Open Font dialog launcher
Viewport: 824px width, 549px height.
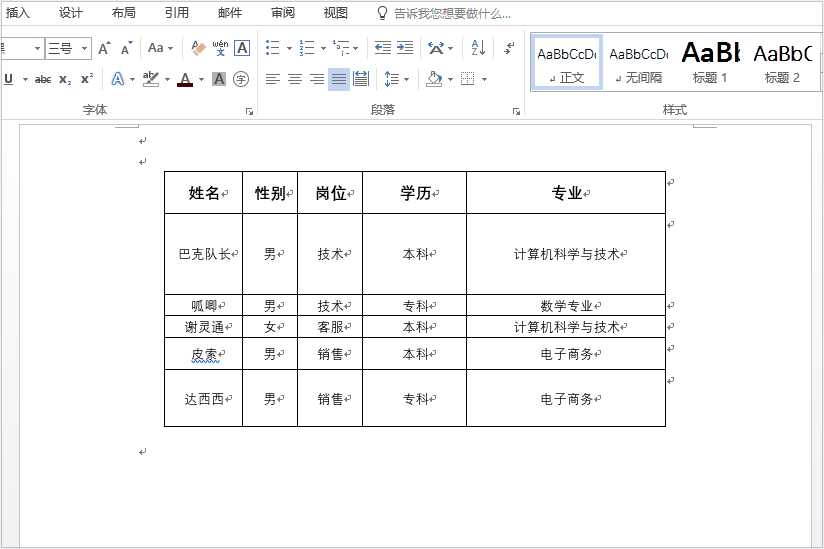tap(250, 111)
